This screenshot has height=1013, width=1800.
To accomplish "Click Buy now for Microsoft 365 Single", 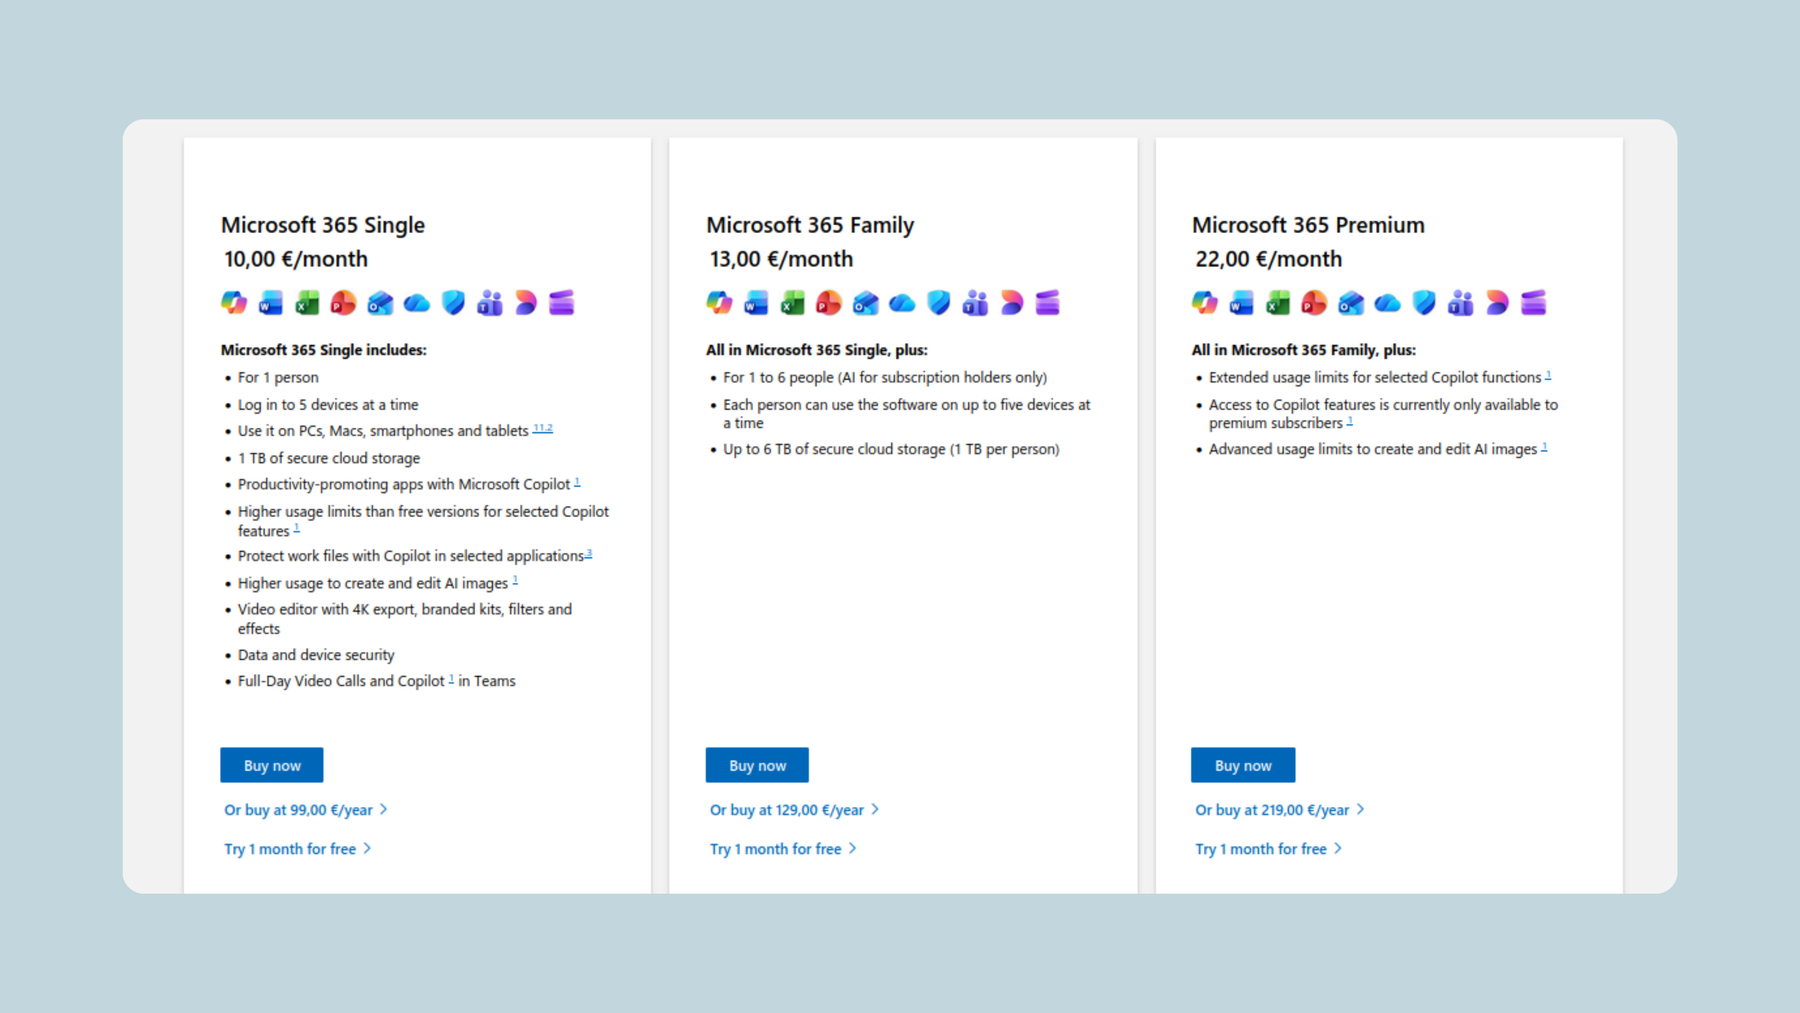I will pyautogui.click(x=271, y=765).
